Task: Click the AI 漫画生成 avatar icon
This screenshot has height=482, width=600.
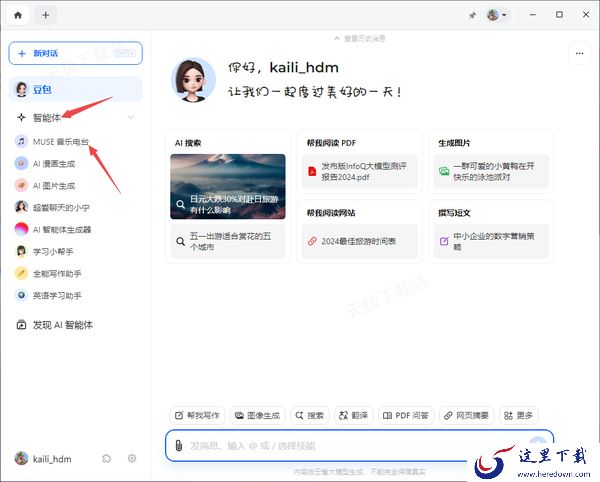Action: tap(21, 164)
